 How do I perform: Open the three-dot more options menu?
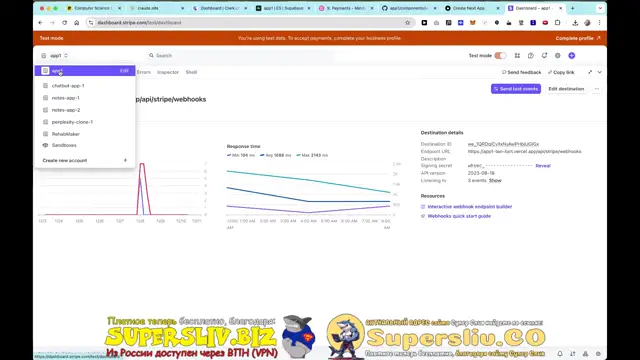597,89
